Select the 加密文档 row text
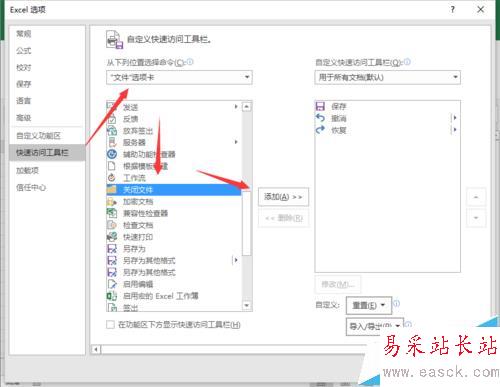500x387 pixels. pyautogui.click(x=138, y=202)
